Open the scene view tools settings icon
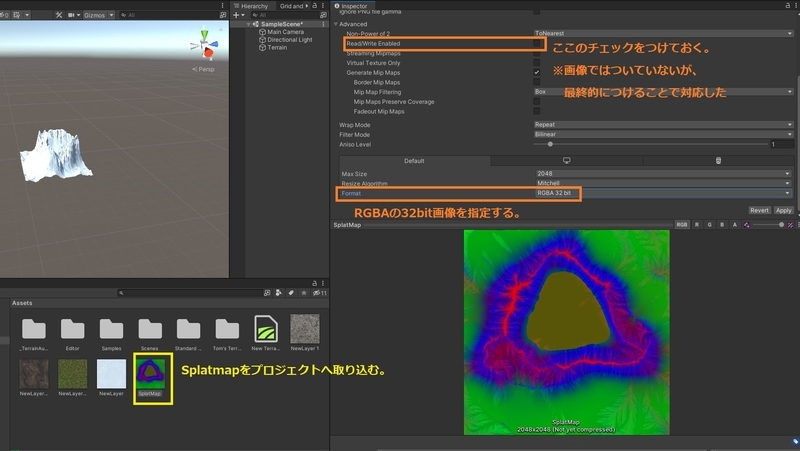The width and height of the screenshot is (800, 451). click(x=59, y=15)
